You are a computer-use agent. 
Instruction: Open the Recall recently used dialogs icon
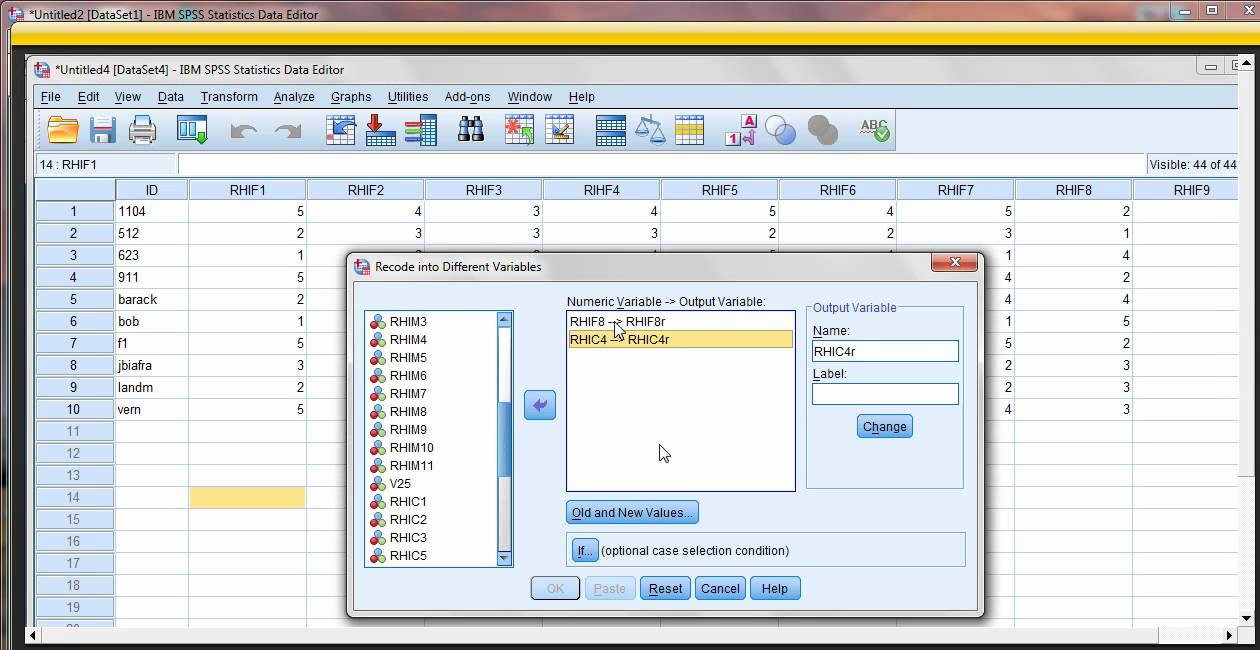192,130
